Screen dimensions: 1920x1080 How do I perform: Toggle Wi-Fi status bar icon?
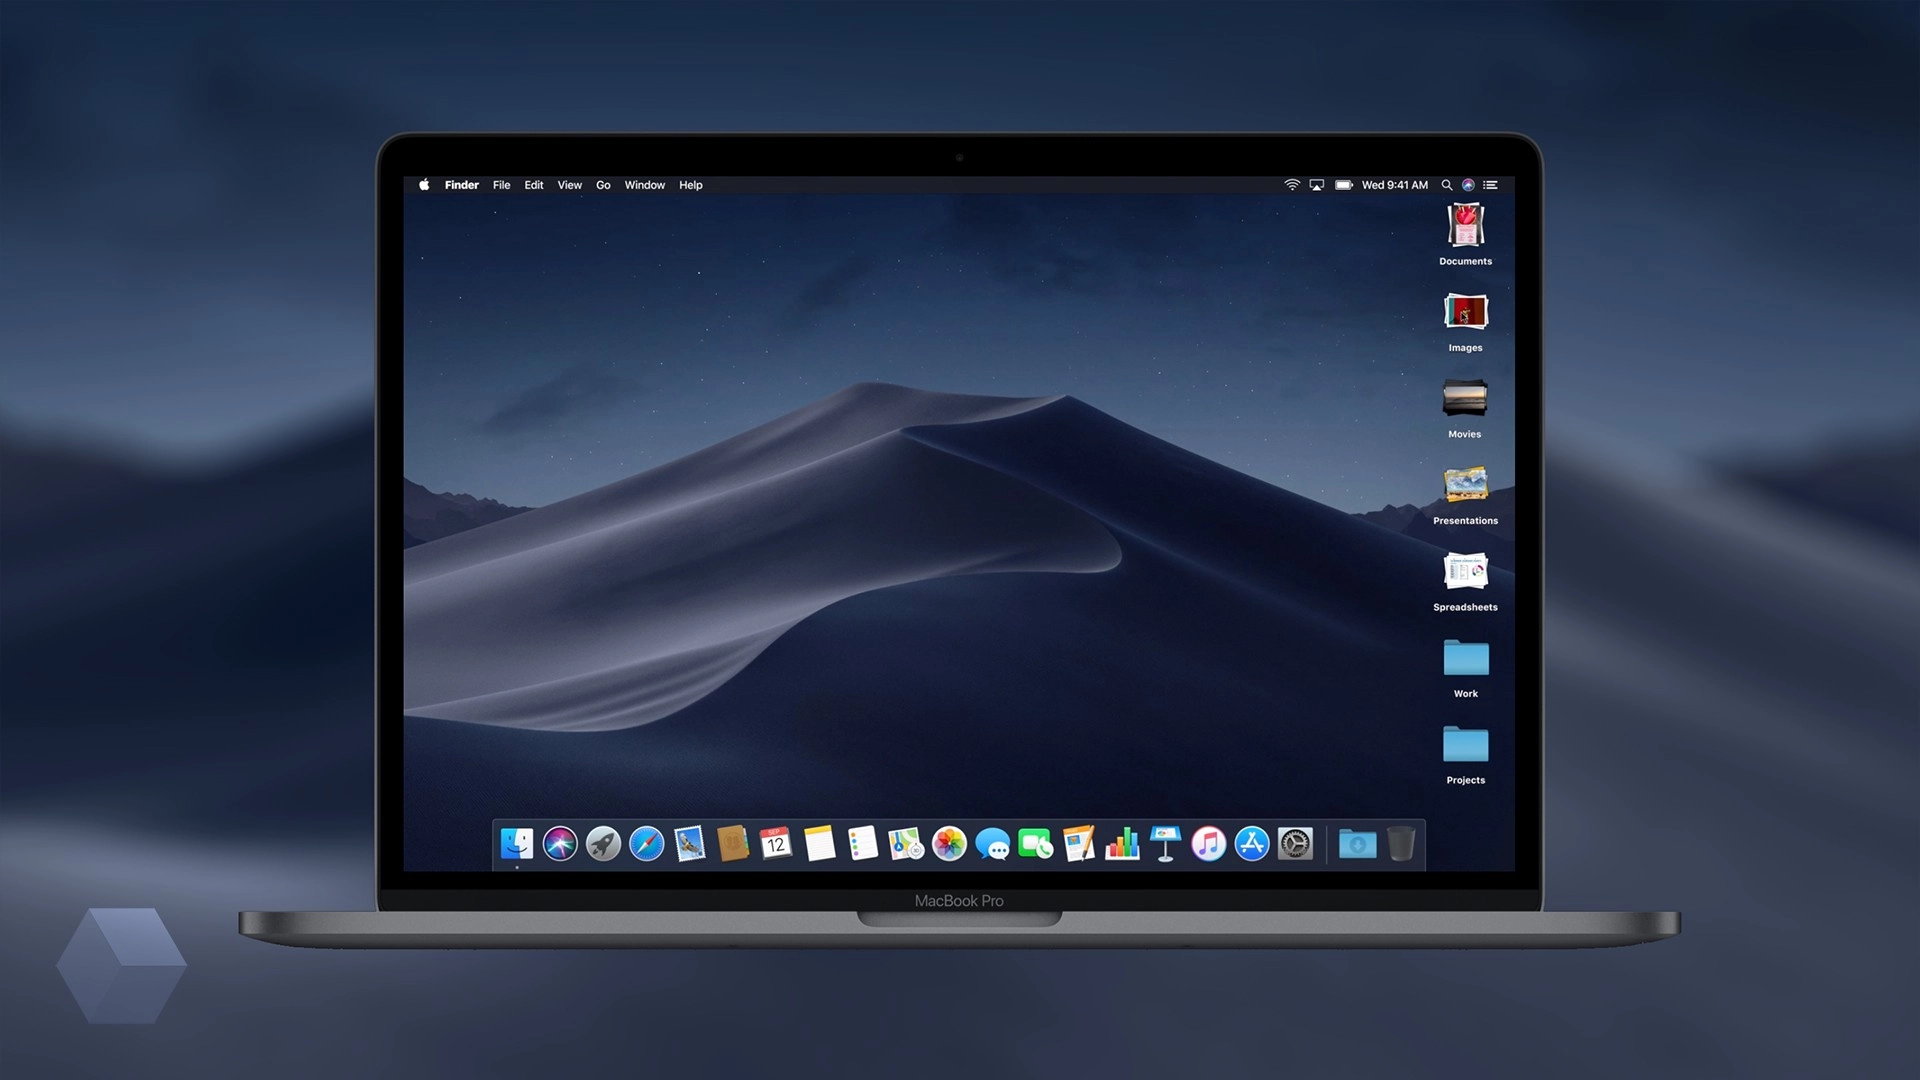tap(1291, 185)
